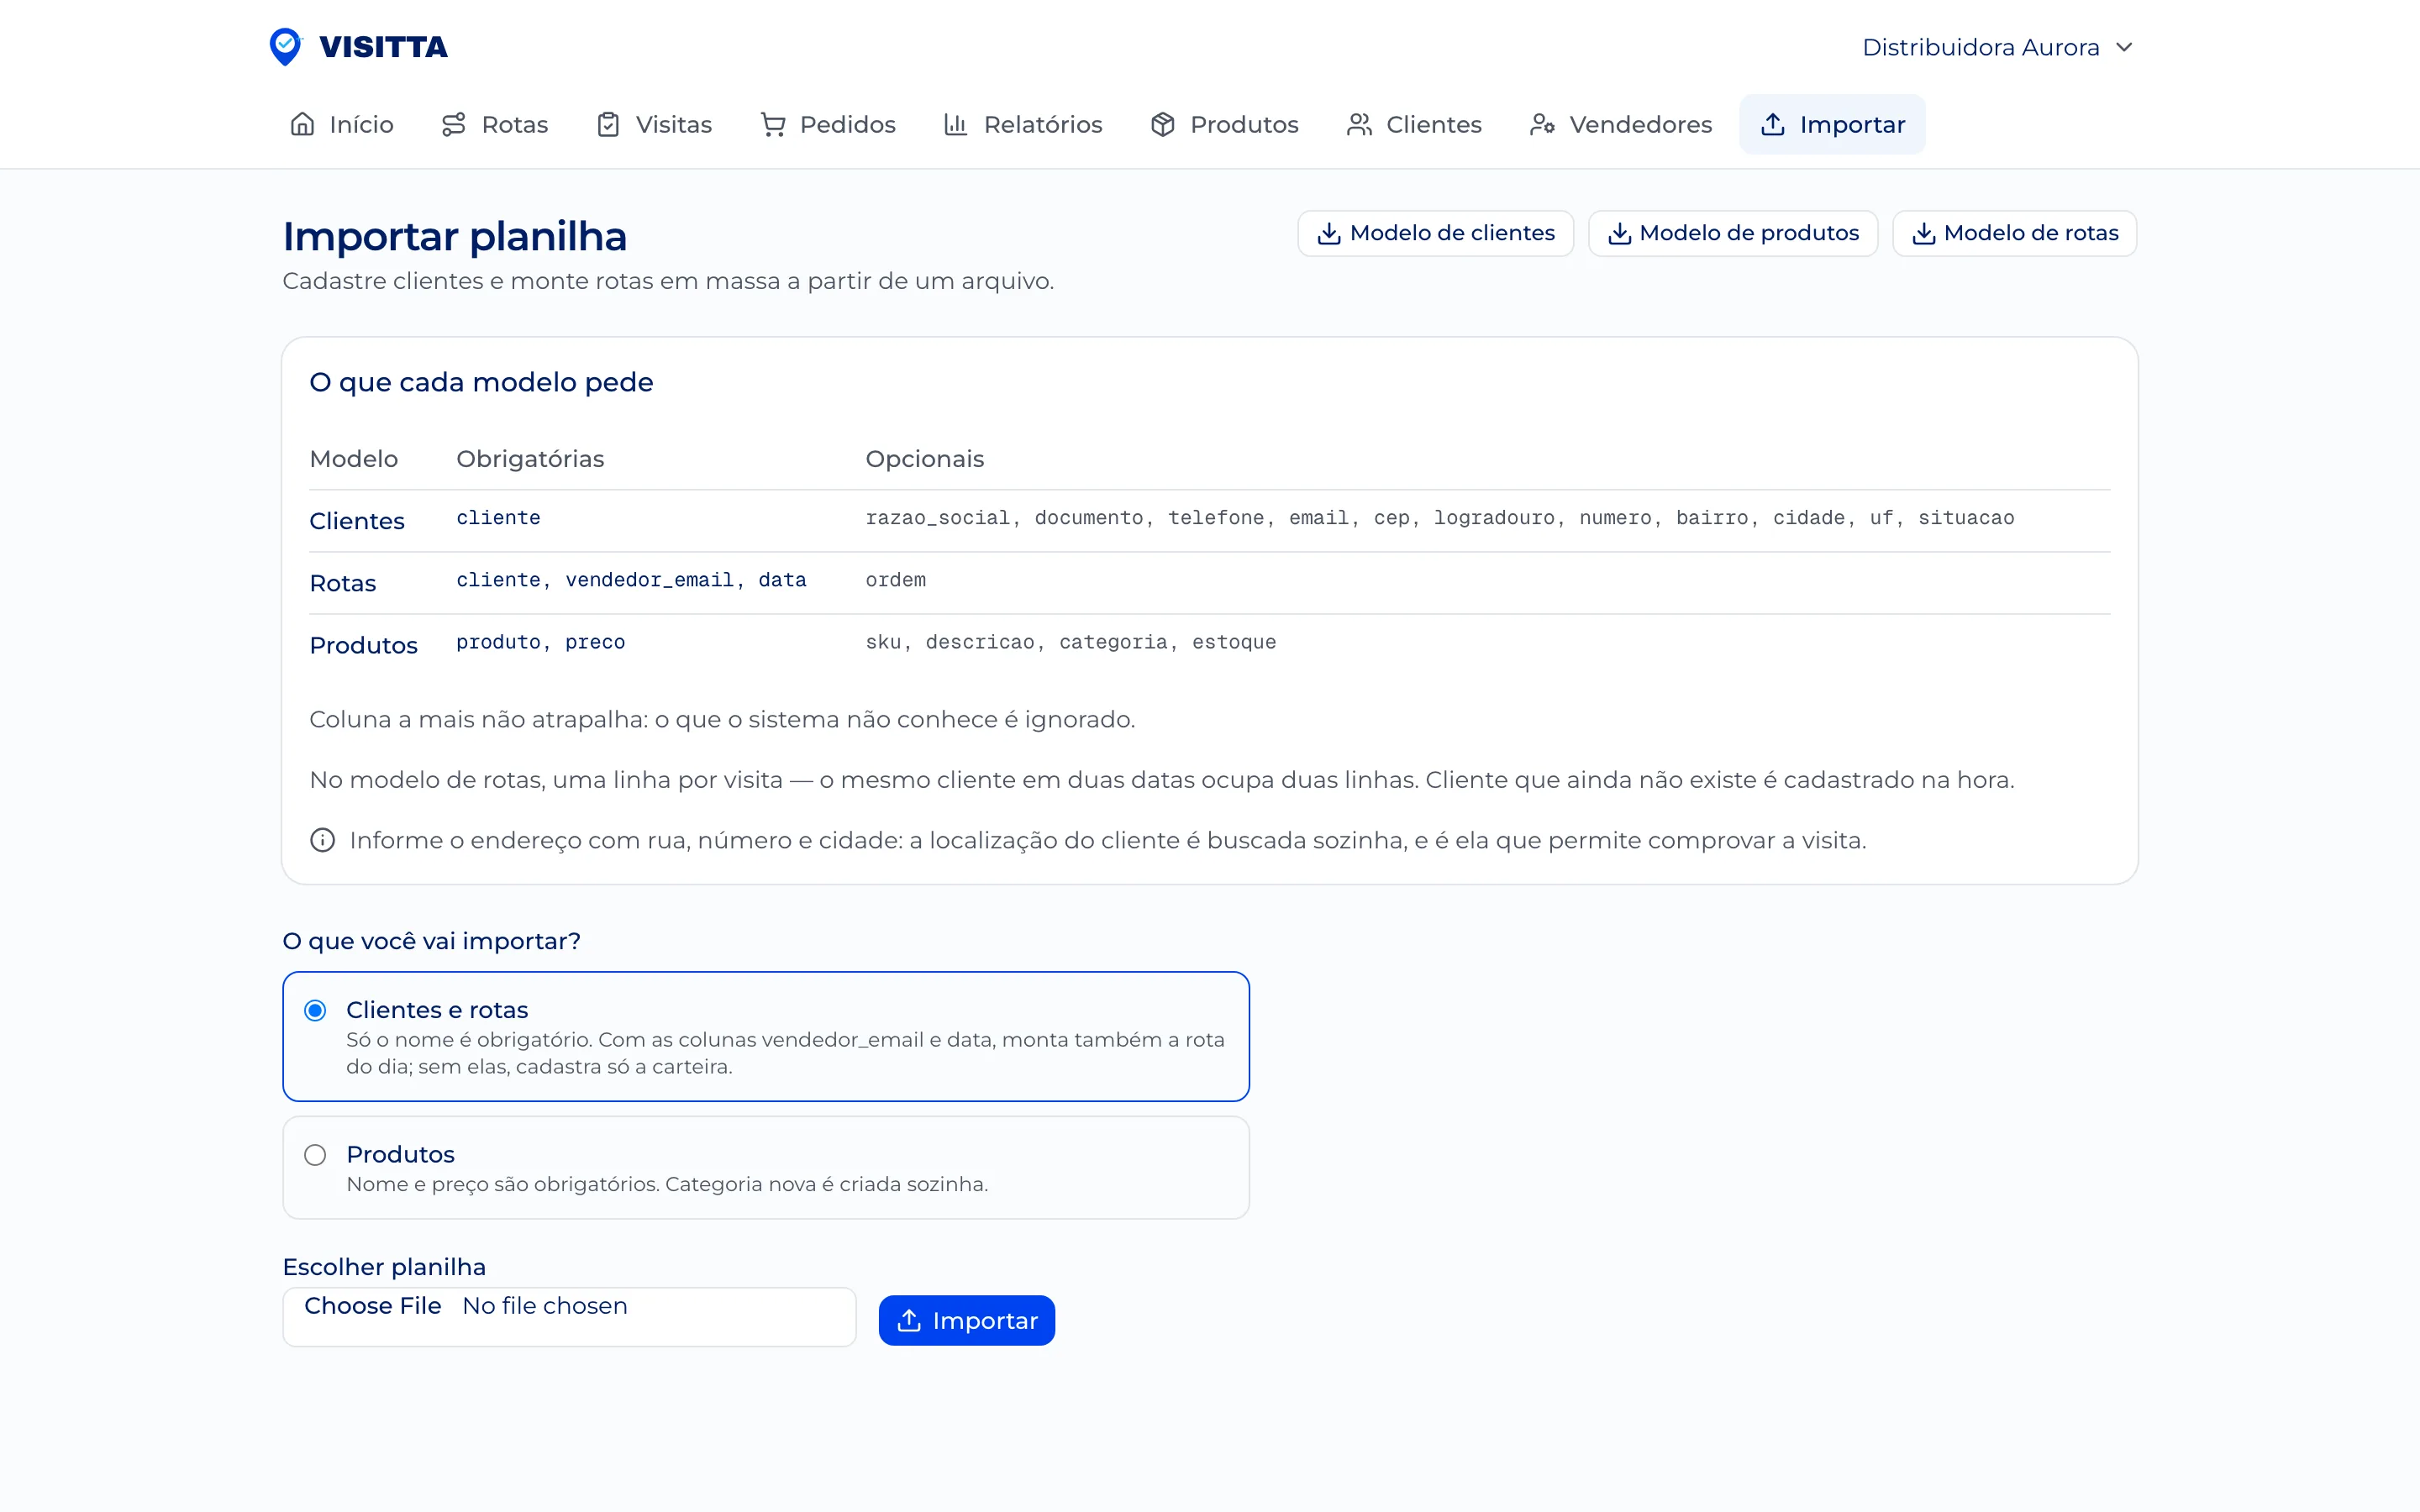This screenshot has width=2420, height=1512.
Task: Open the Rotas tab
Action: point(495,124)
